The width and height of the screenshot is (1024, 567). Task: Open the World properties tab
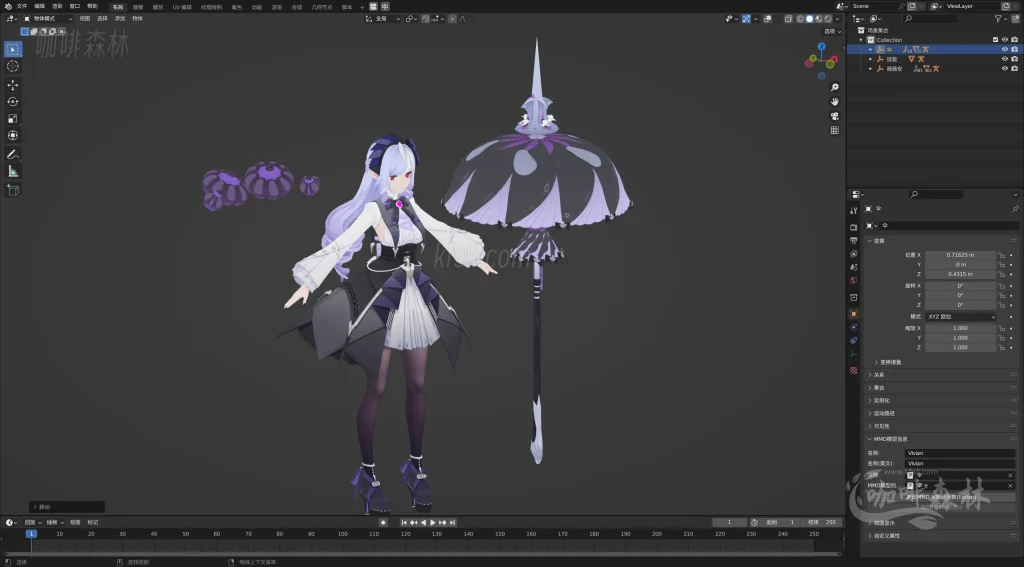854,280
